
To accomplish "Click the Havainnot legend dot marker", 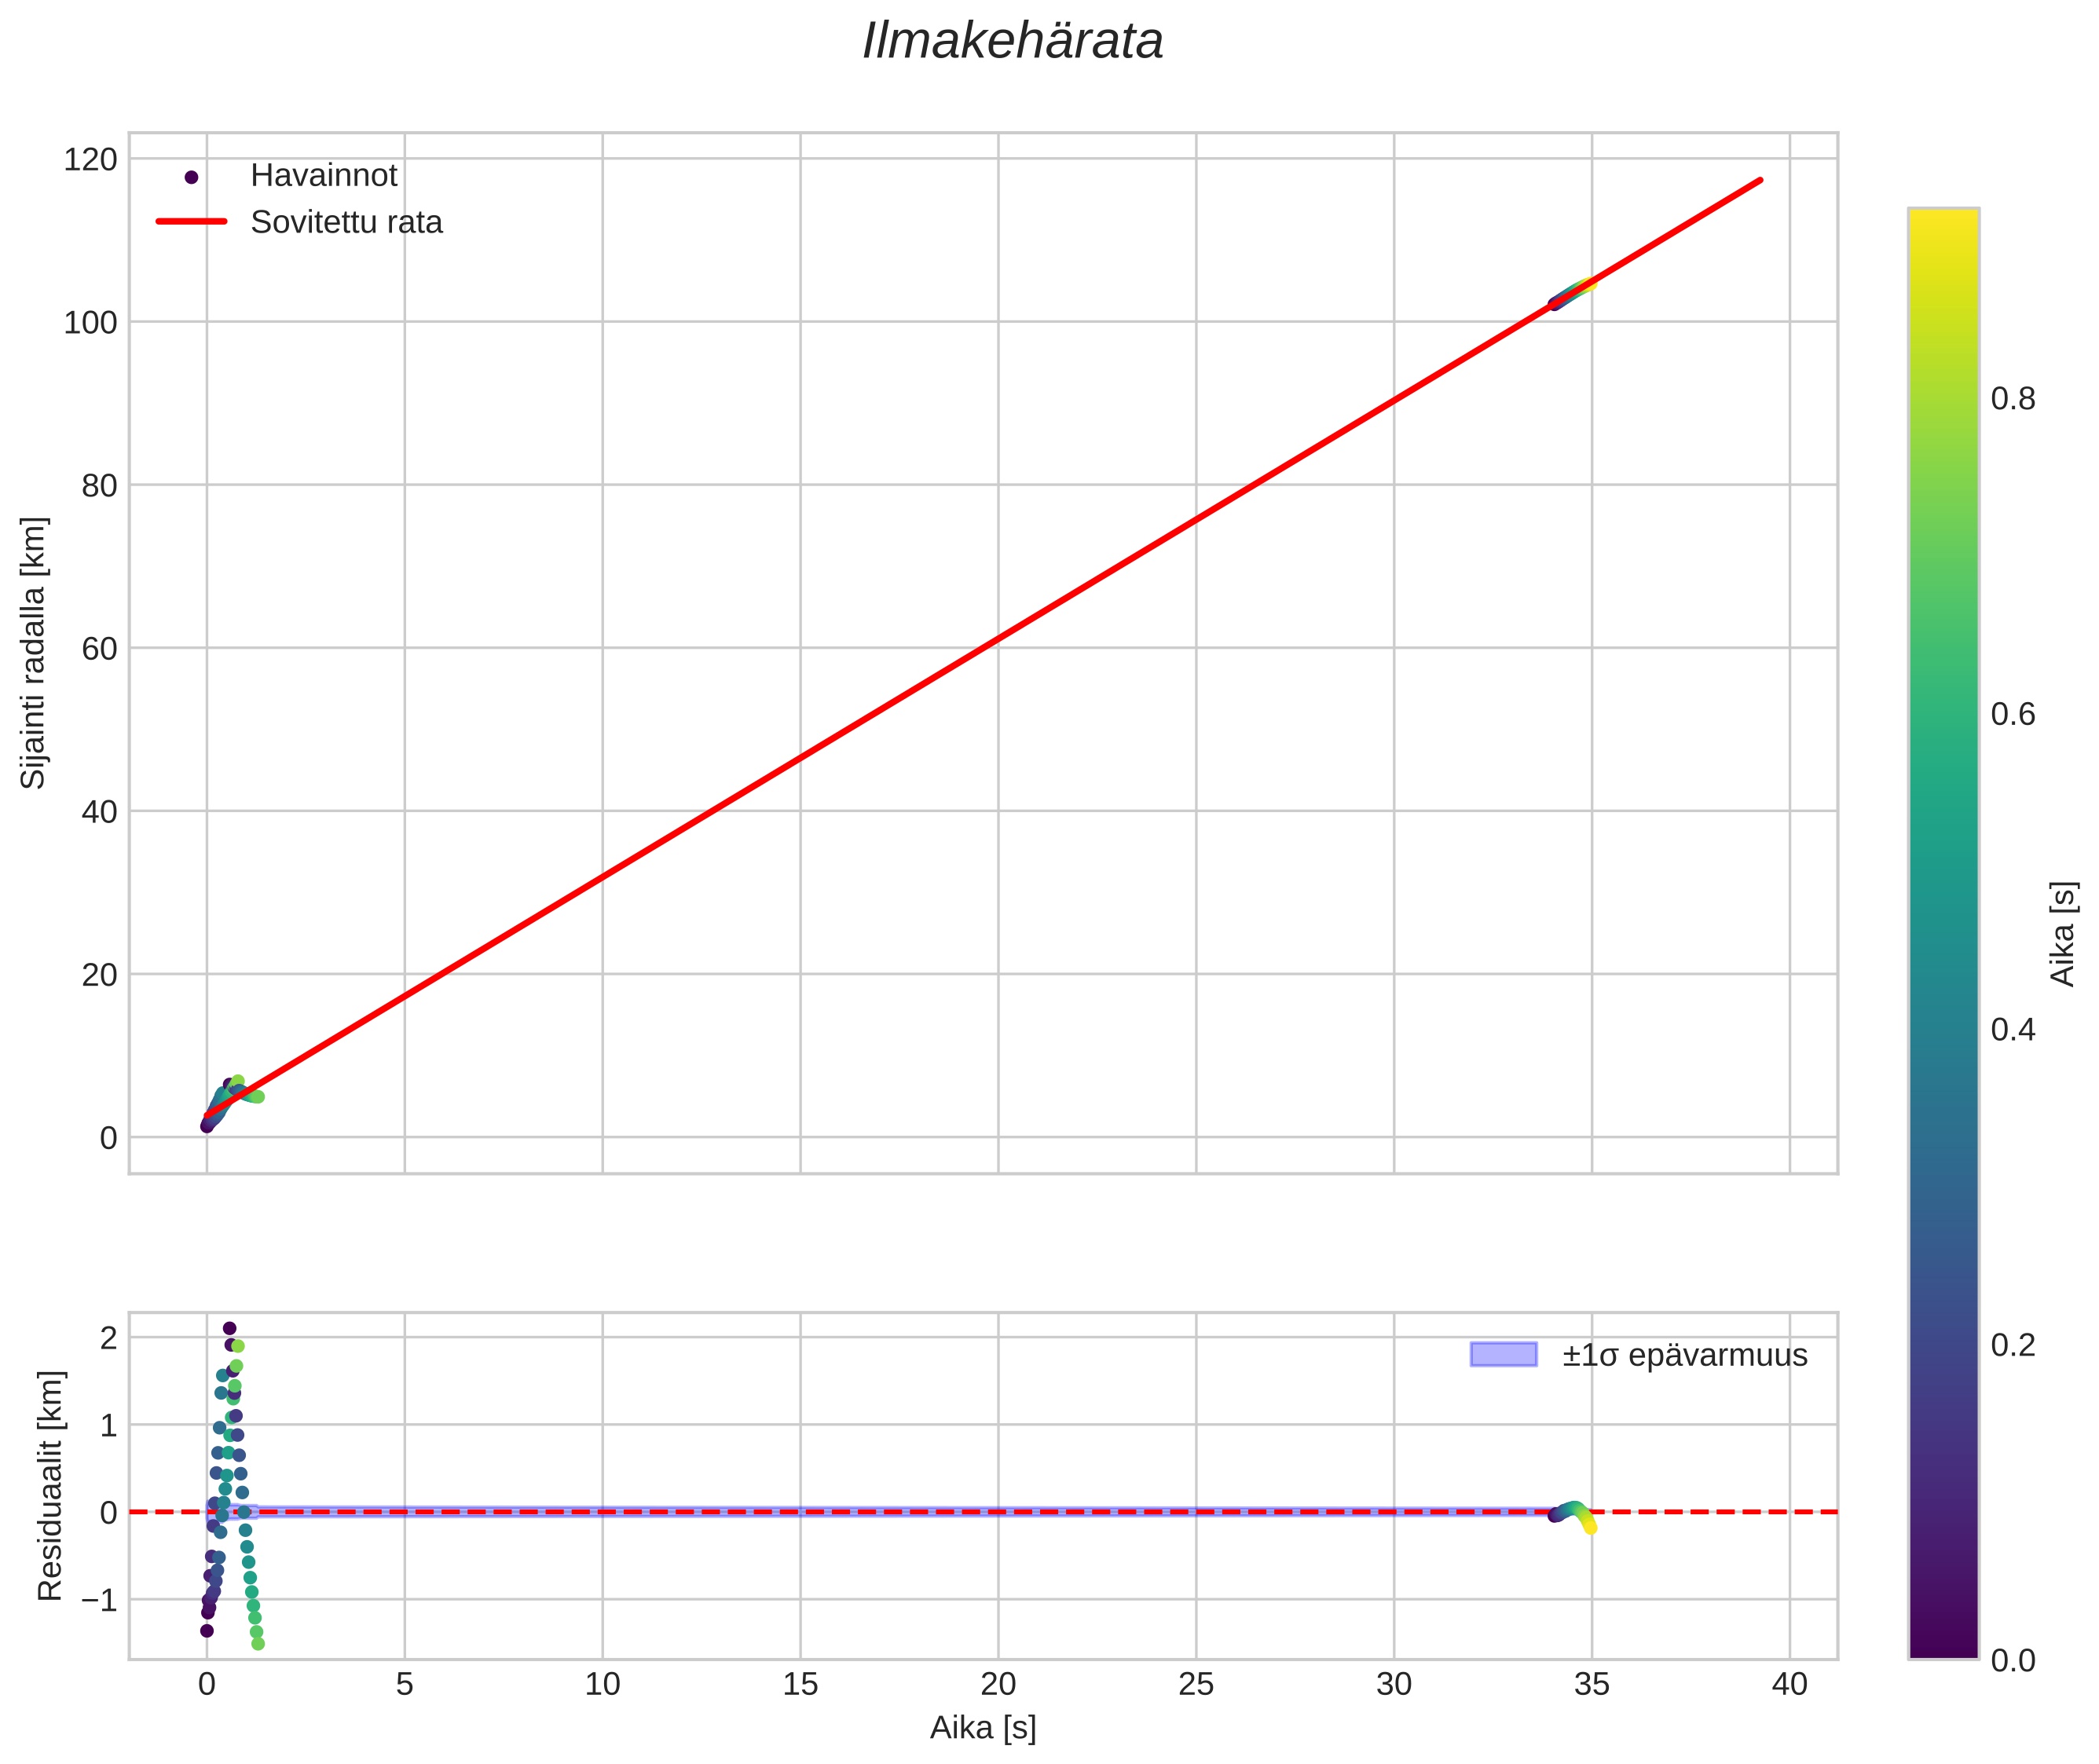I will (191, 177).
